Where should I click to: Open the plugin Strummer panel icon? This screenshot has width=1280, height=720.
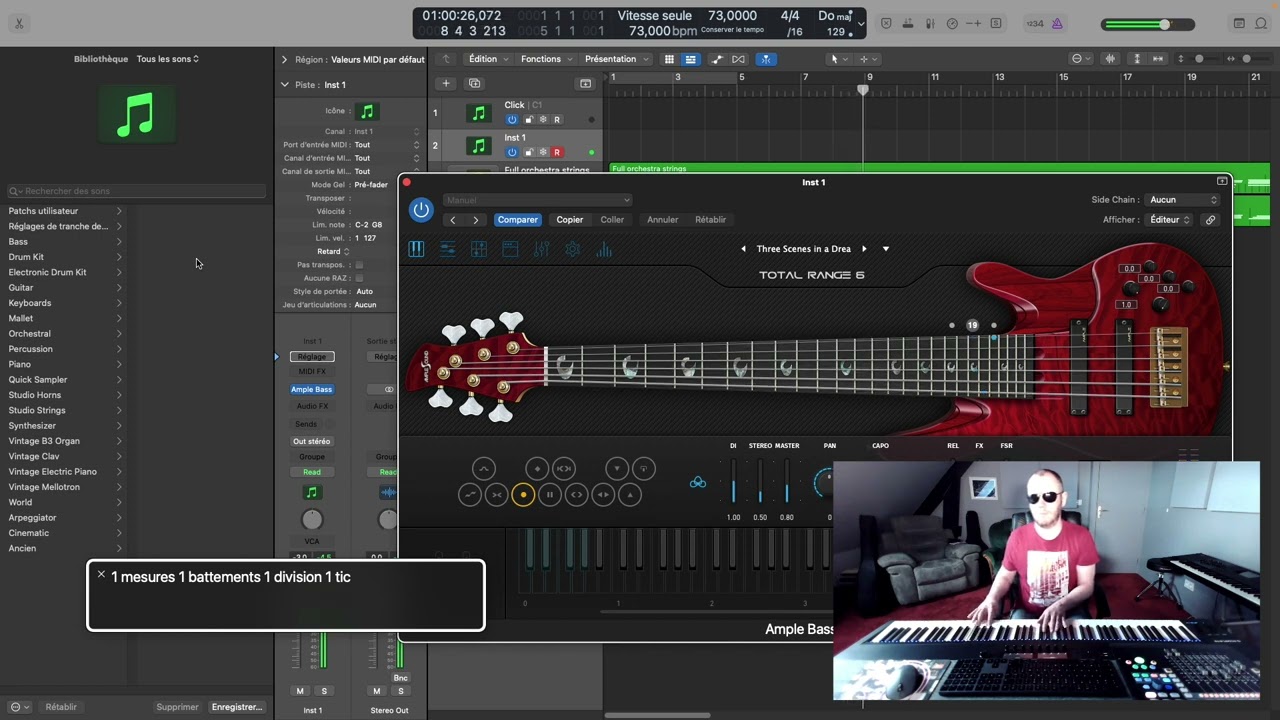pos(448,249)
